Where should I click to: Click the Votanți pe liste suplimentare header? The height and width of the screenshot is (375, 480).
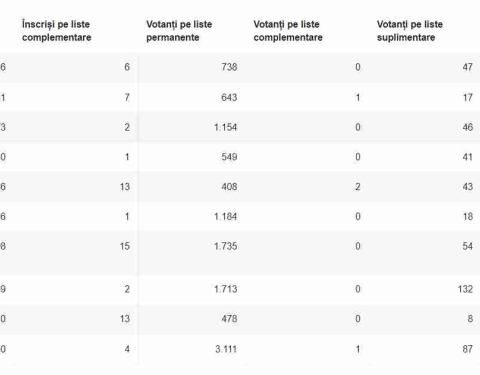pos(410,31)
